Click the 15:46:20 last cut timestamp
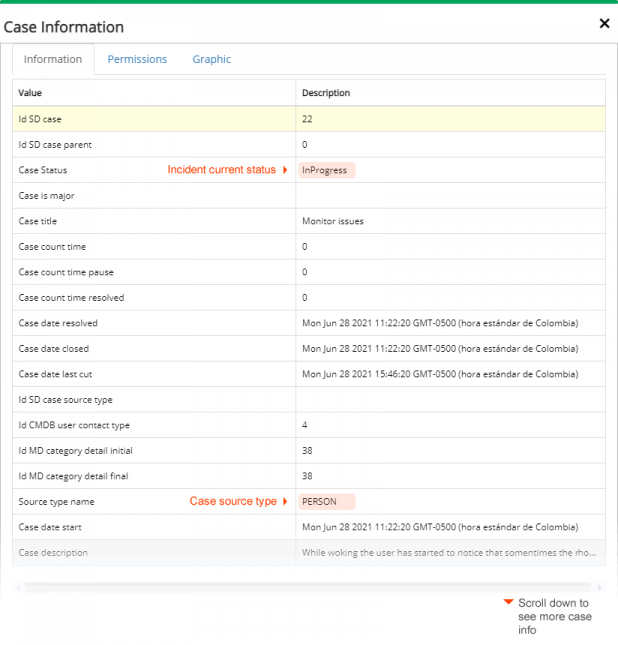Viewport: 618px width, 645px height. point(440,374)
